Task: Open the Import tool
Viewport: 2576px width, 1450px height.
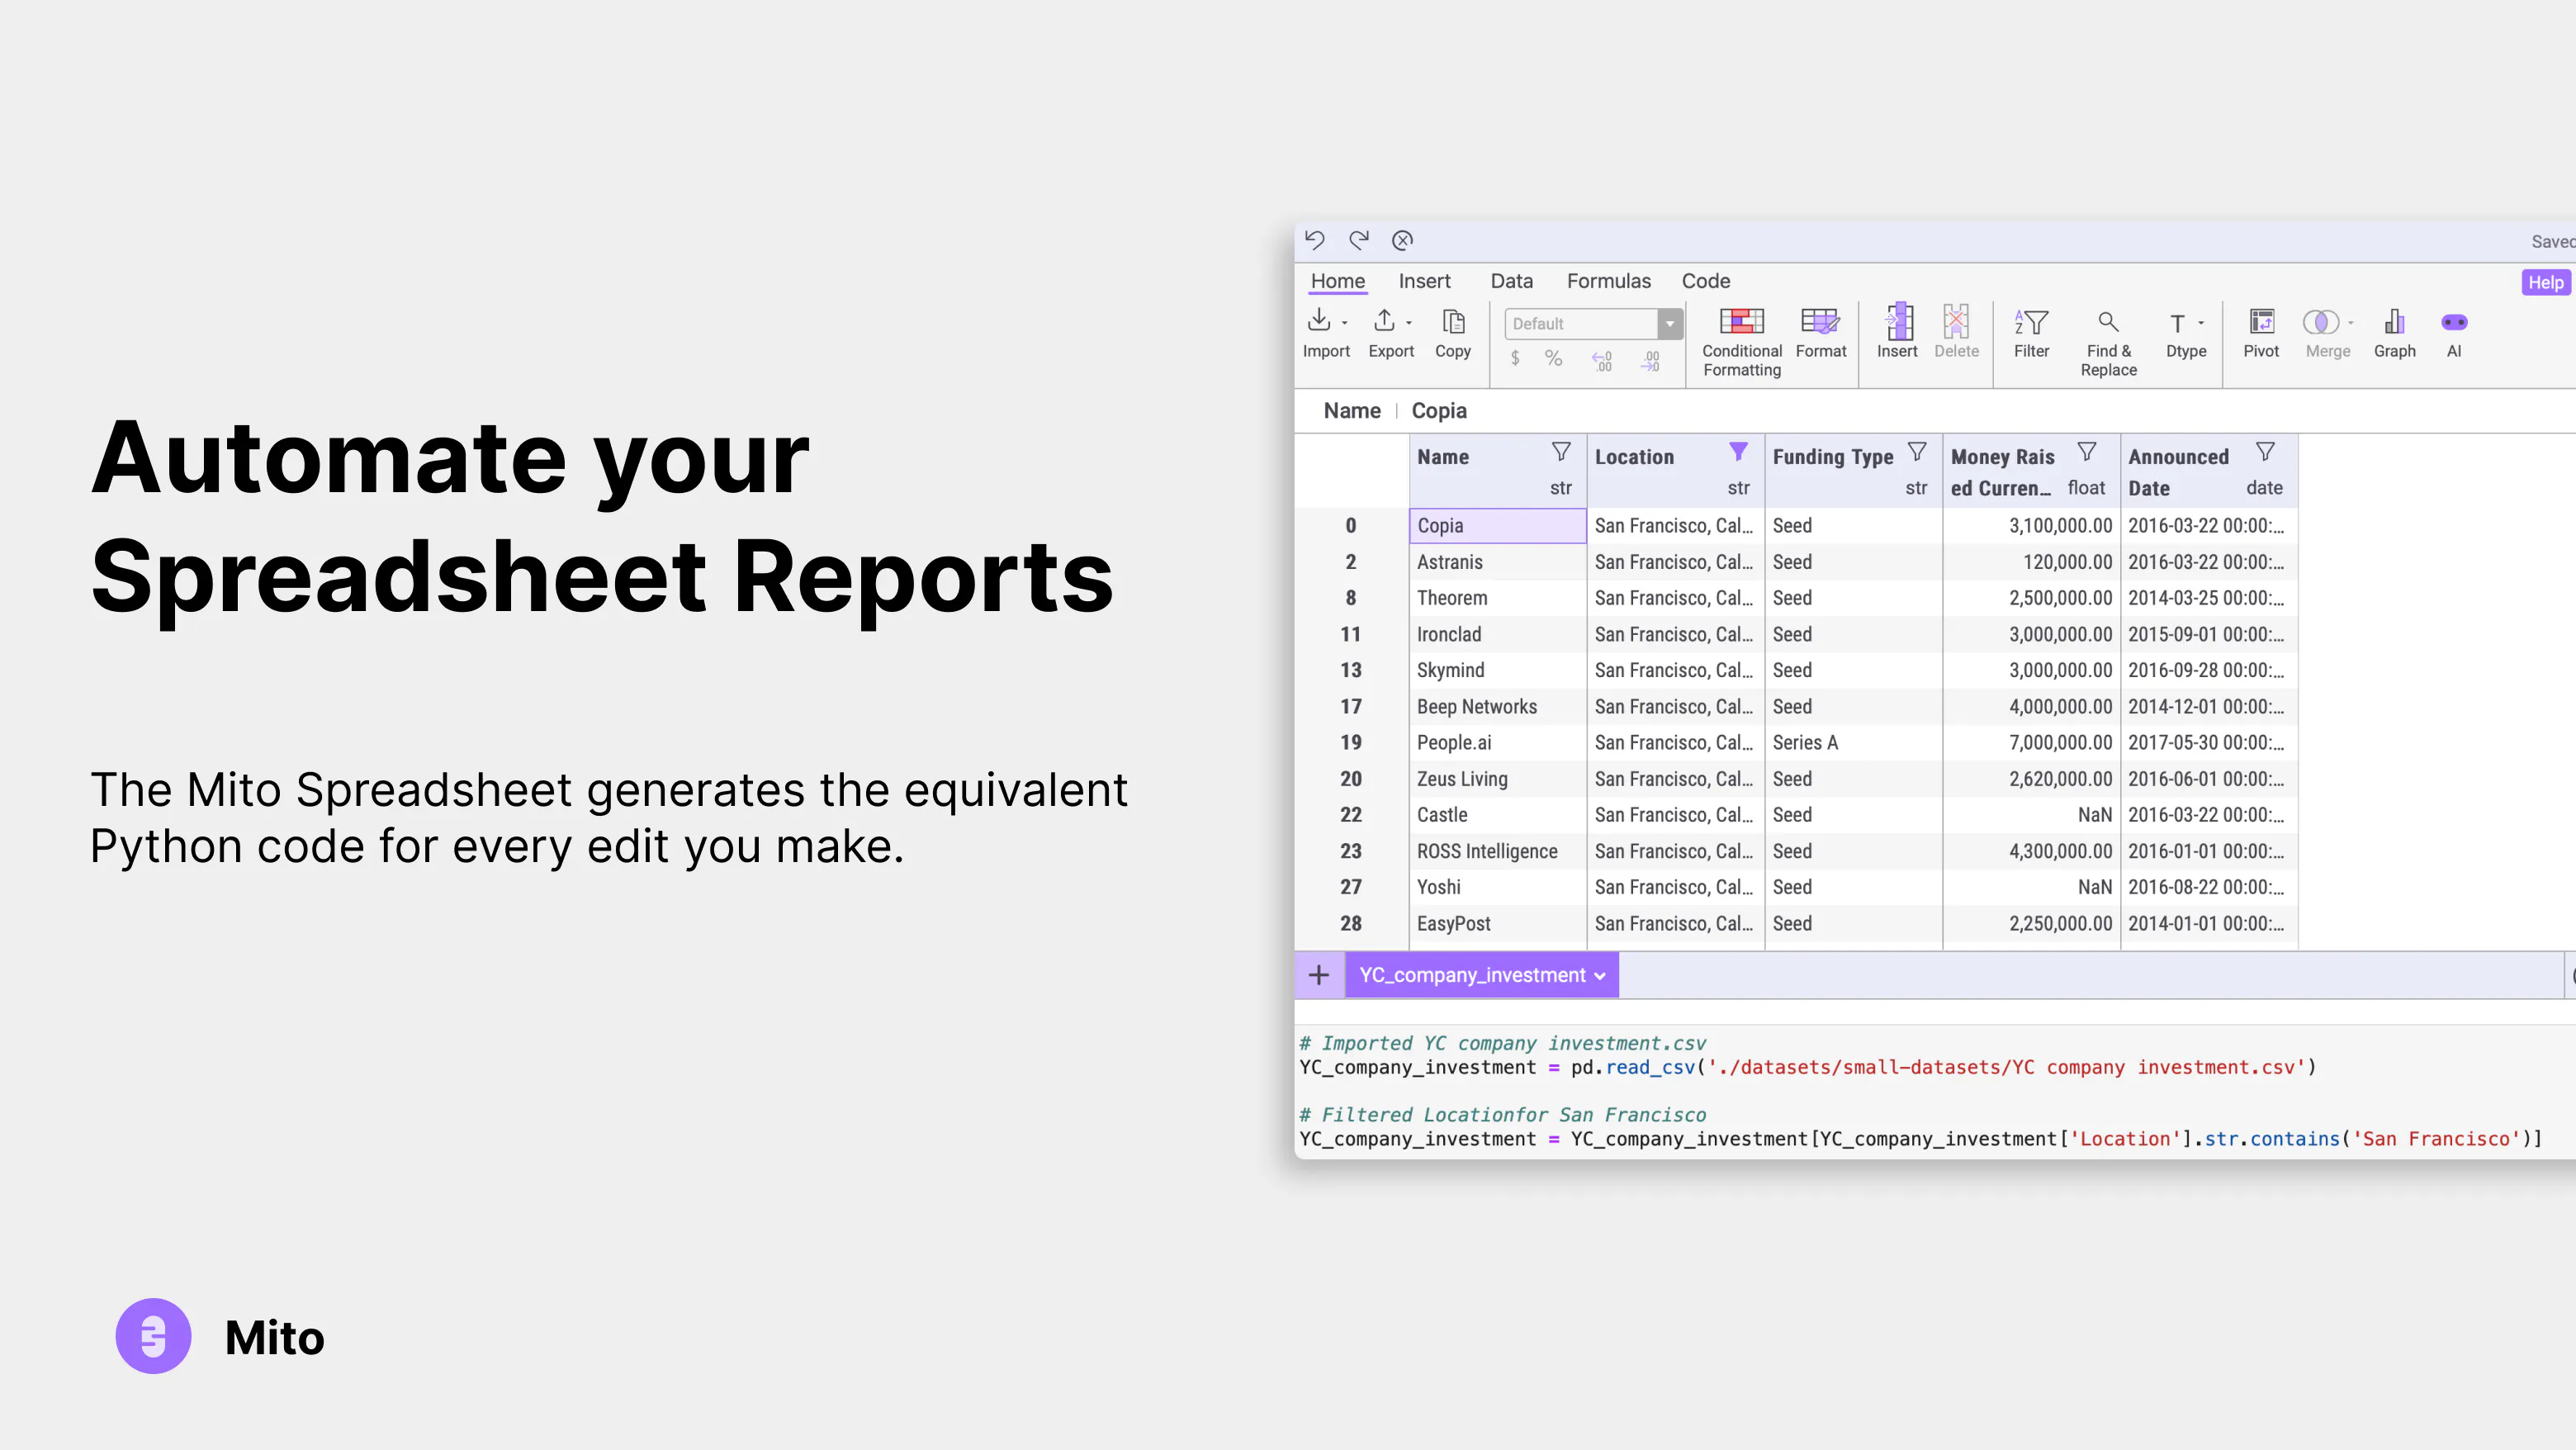Action: 1326,333
